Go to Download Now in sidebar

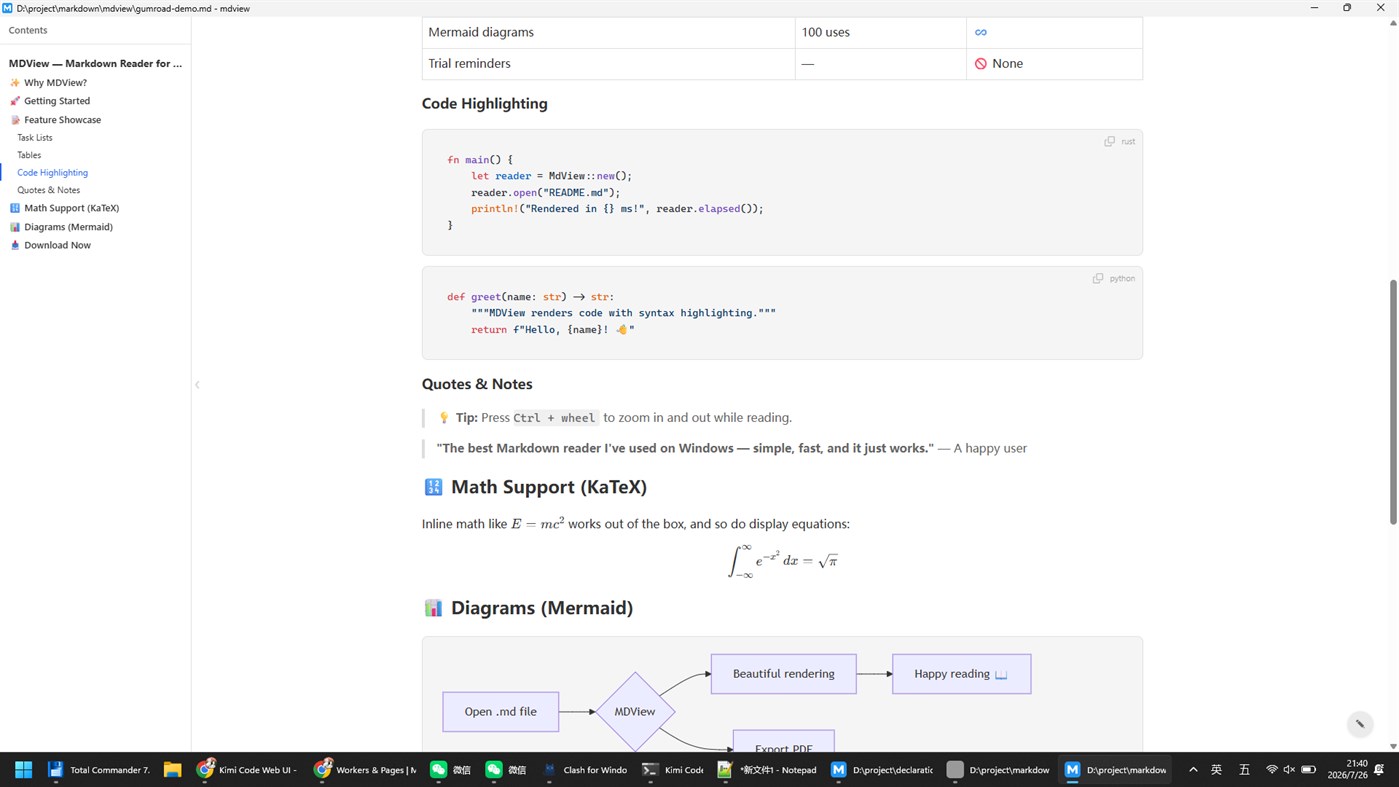coord(57,245)
